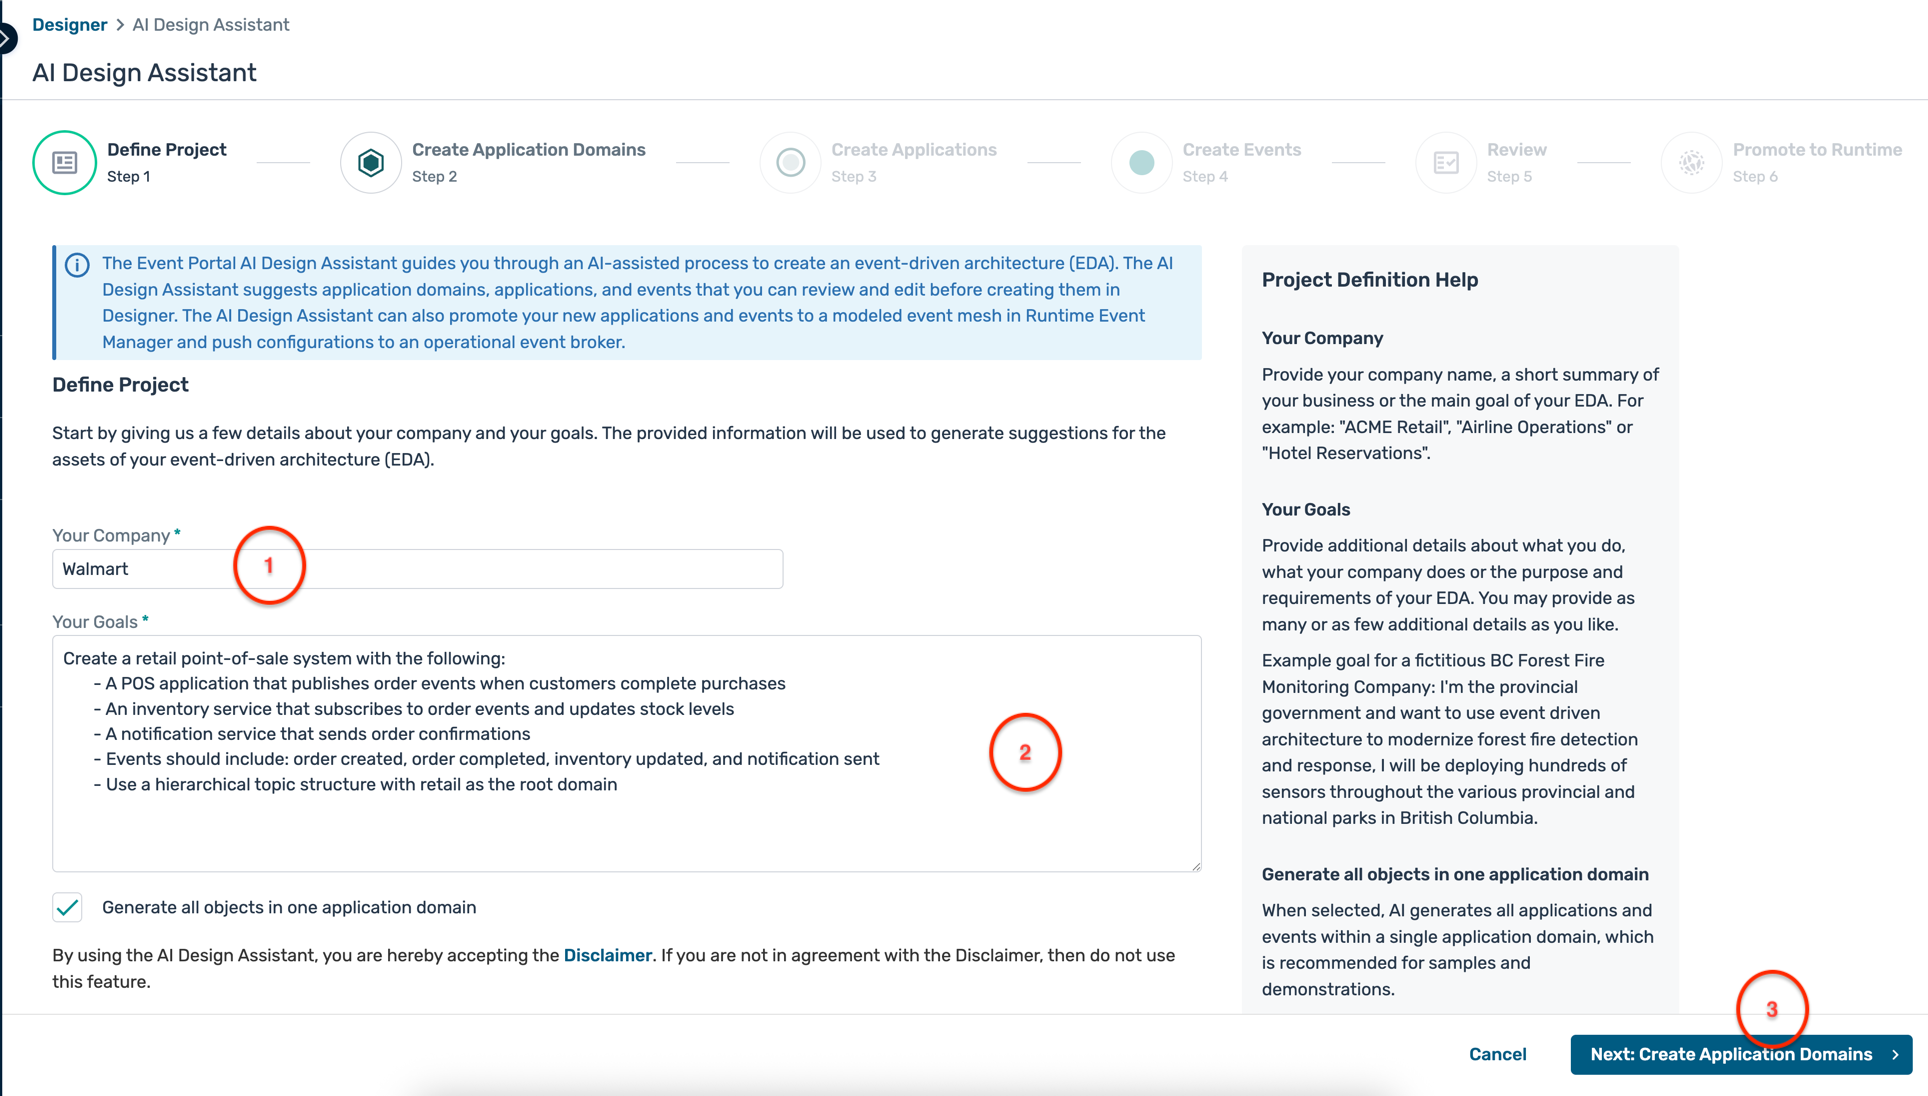Screen dimensions: 1928x1096
Task: Click inside the Your Goals text area
Action: pyautogui.click(x=626, y=820)
